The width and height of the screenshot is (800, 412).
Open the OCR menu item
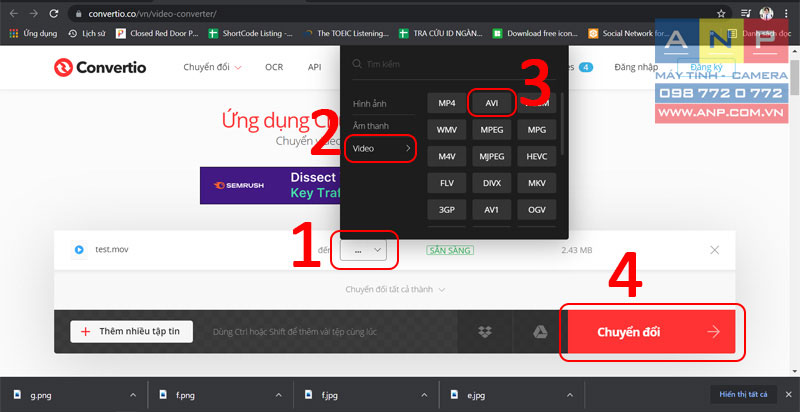pyautogui.click(x=274, y=67)
